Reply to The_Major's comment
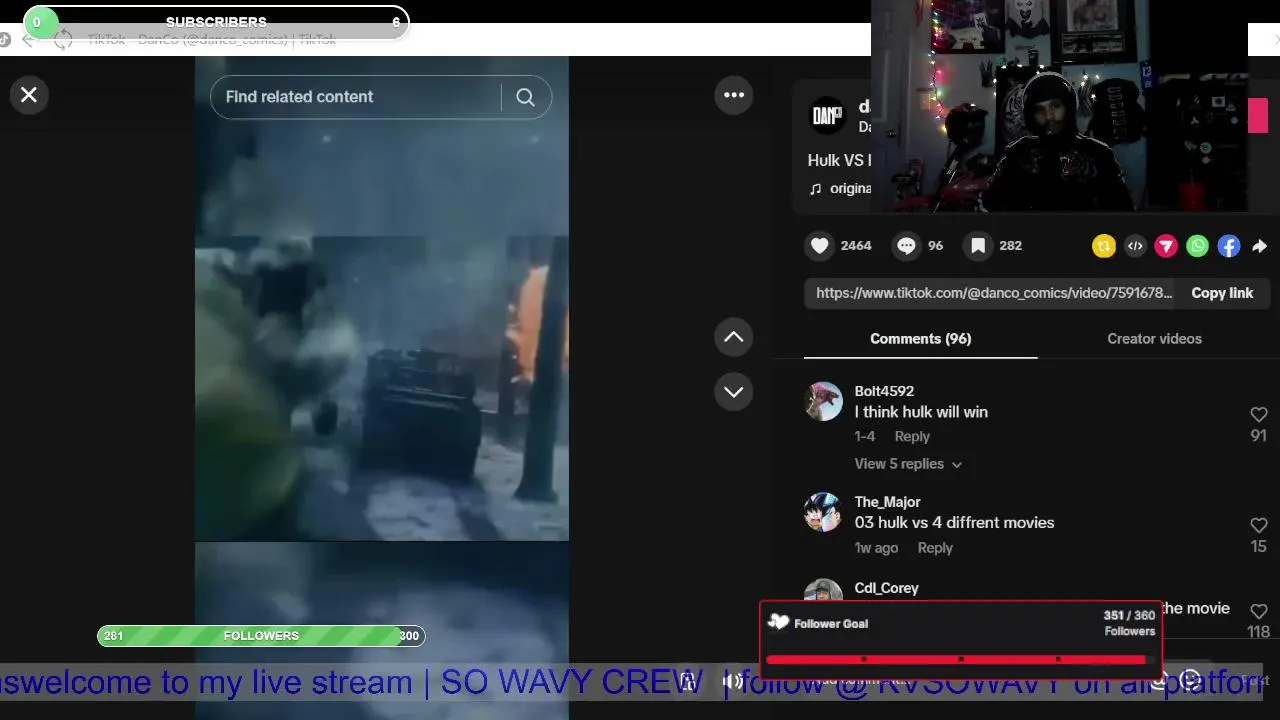 click(935, 548)
